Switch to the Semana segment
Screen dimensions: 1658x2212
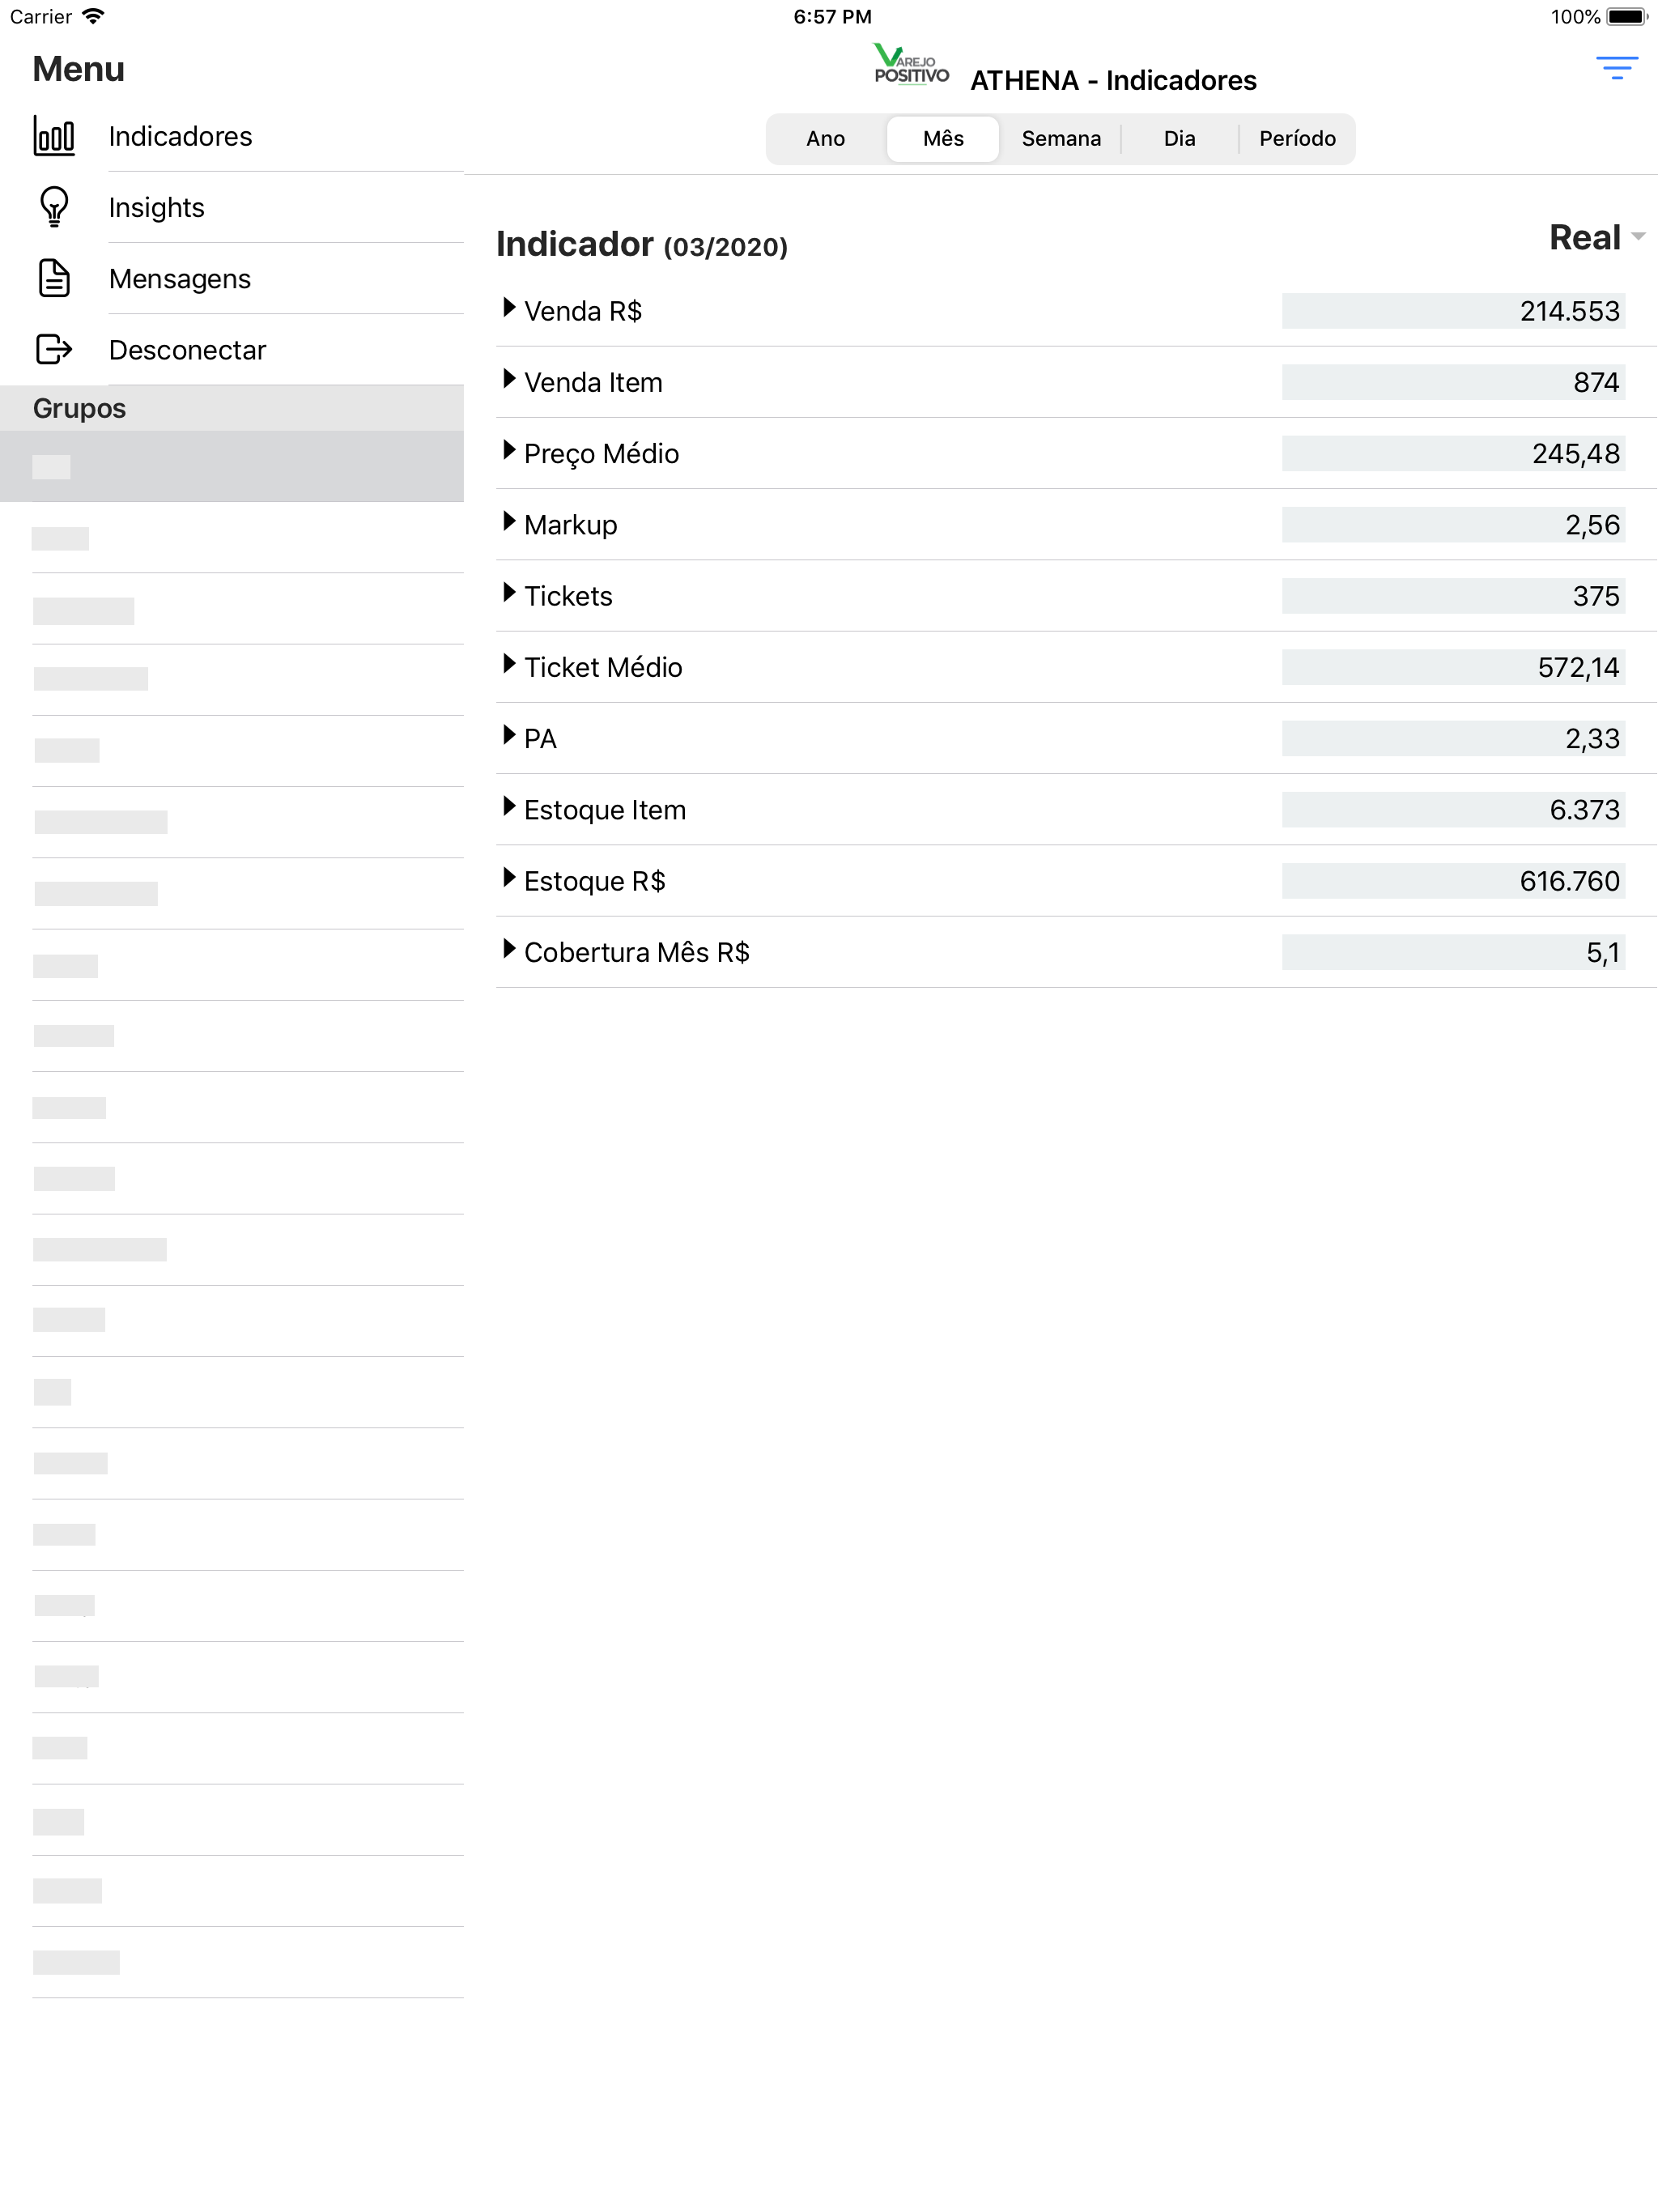(1061, 138)
